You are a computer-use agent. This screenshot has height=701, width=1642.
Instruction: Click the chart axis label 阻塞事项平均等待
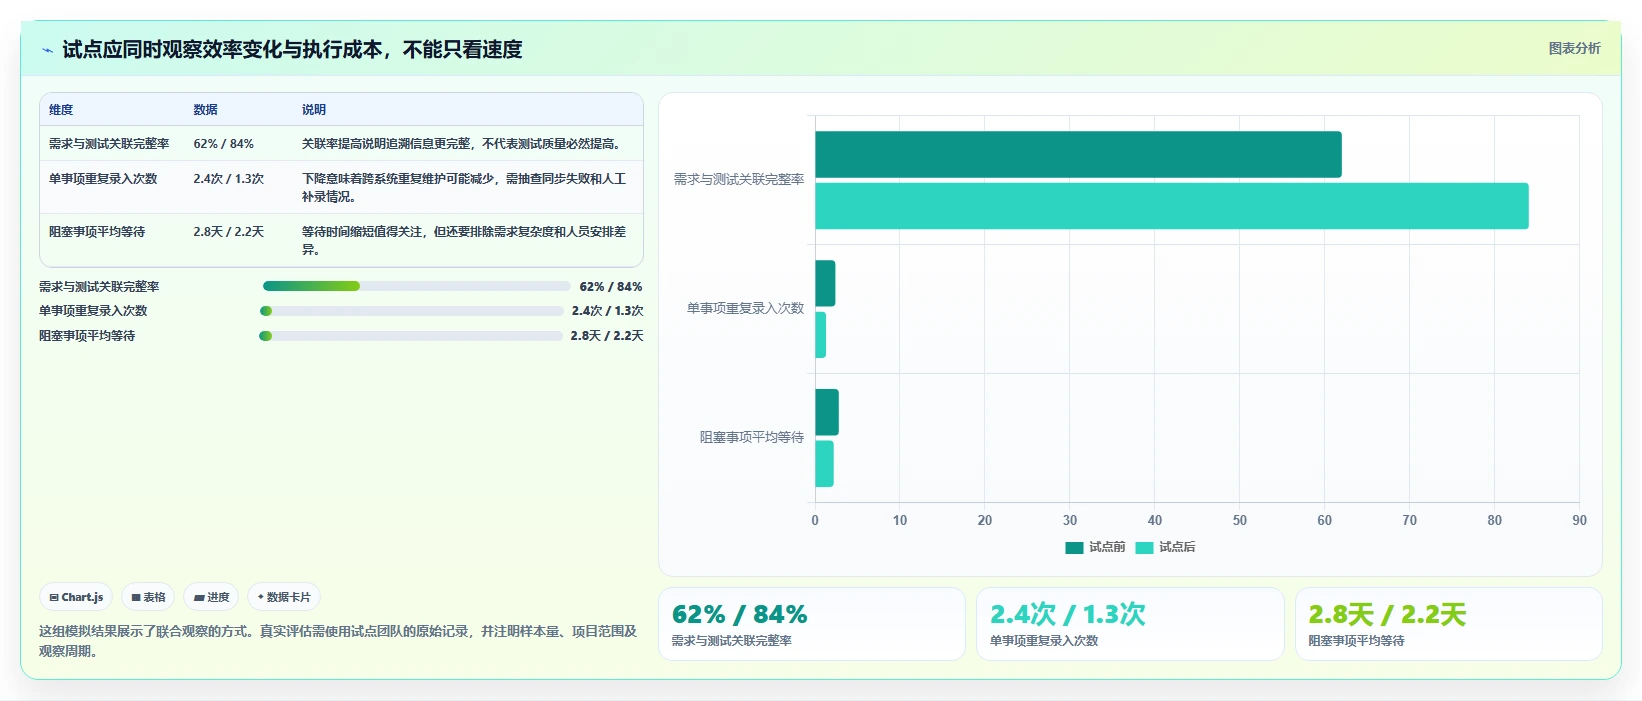point(752,437)
